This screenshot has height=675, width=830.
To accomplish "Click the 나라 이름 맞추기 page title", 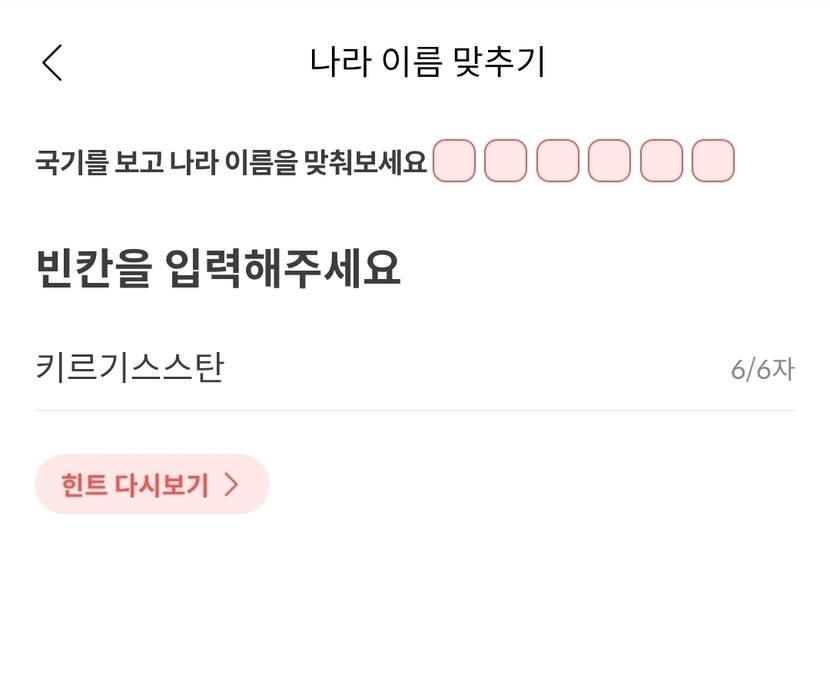I will click(x=428, y=62).
